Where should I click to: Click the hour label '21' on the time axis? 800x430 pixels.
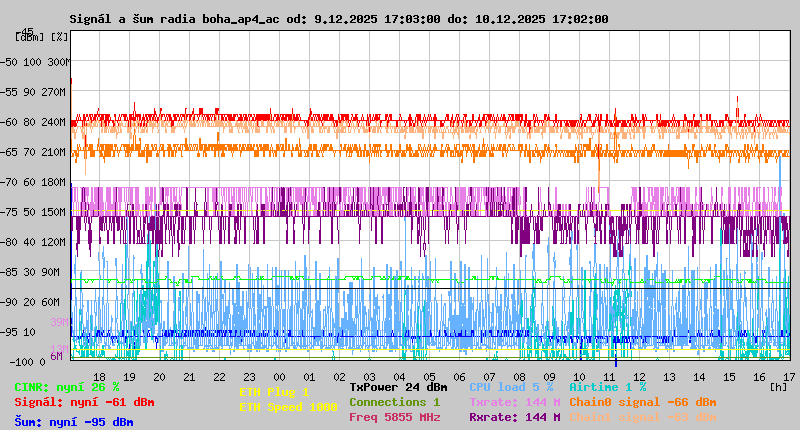[x=189, y=377]
